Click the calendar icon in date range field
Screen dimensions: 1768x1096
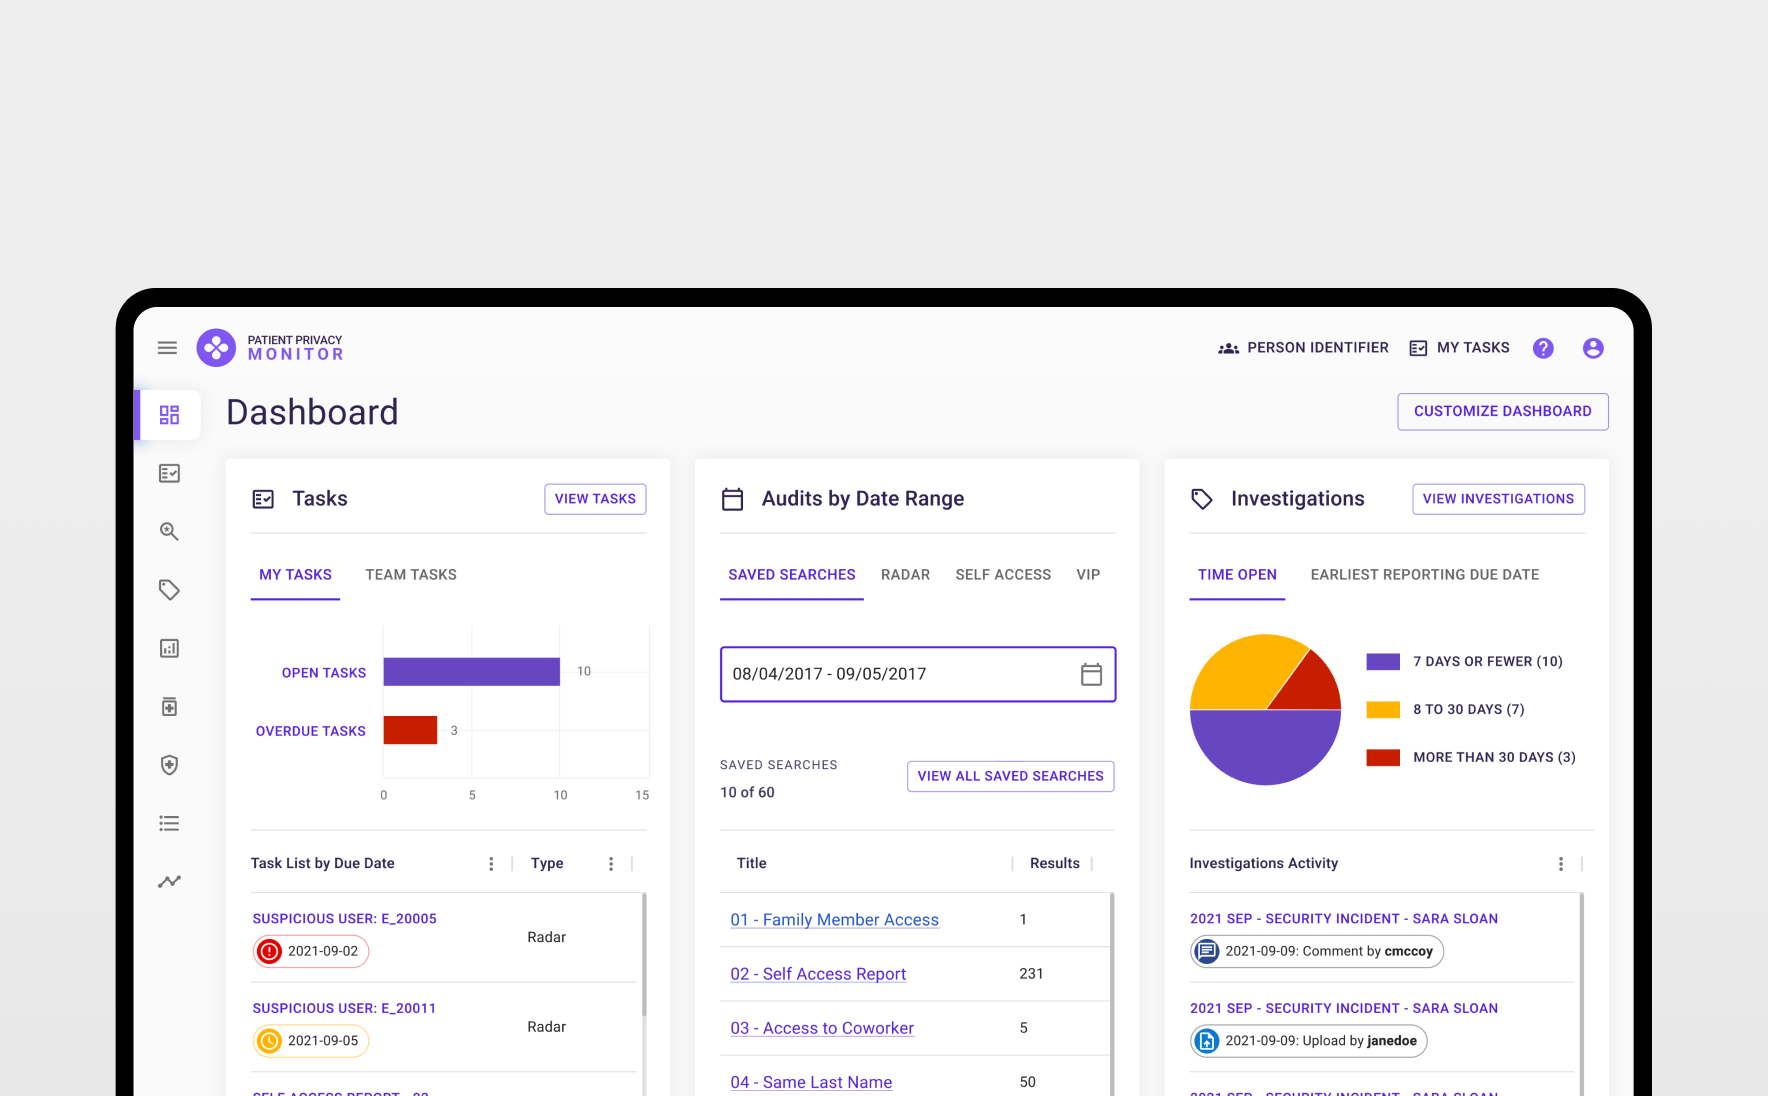click(x=1091, y=674)
